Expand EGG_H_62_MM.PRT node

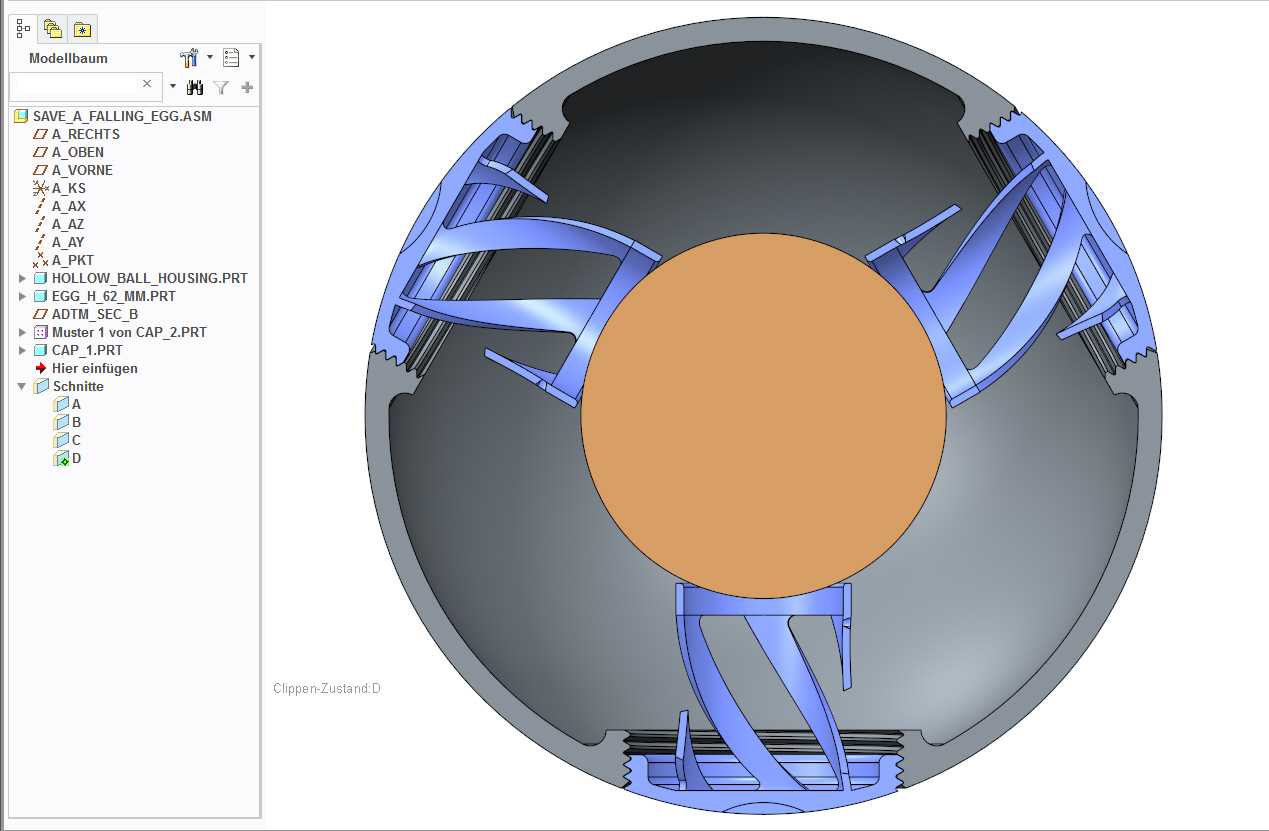[23, 296]
